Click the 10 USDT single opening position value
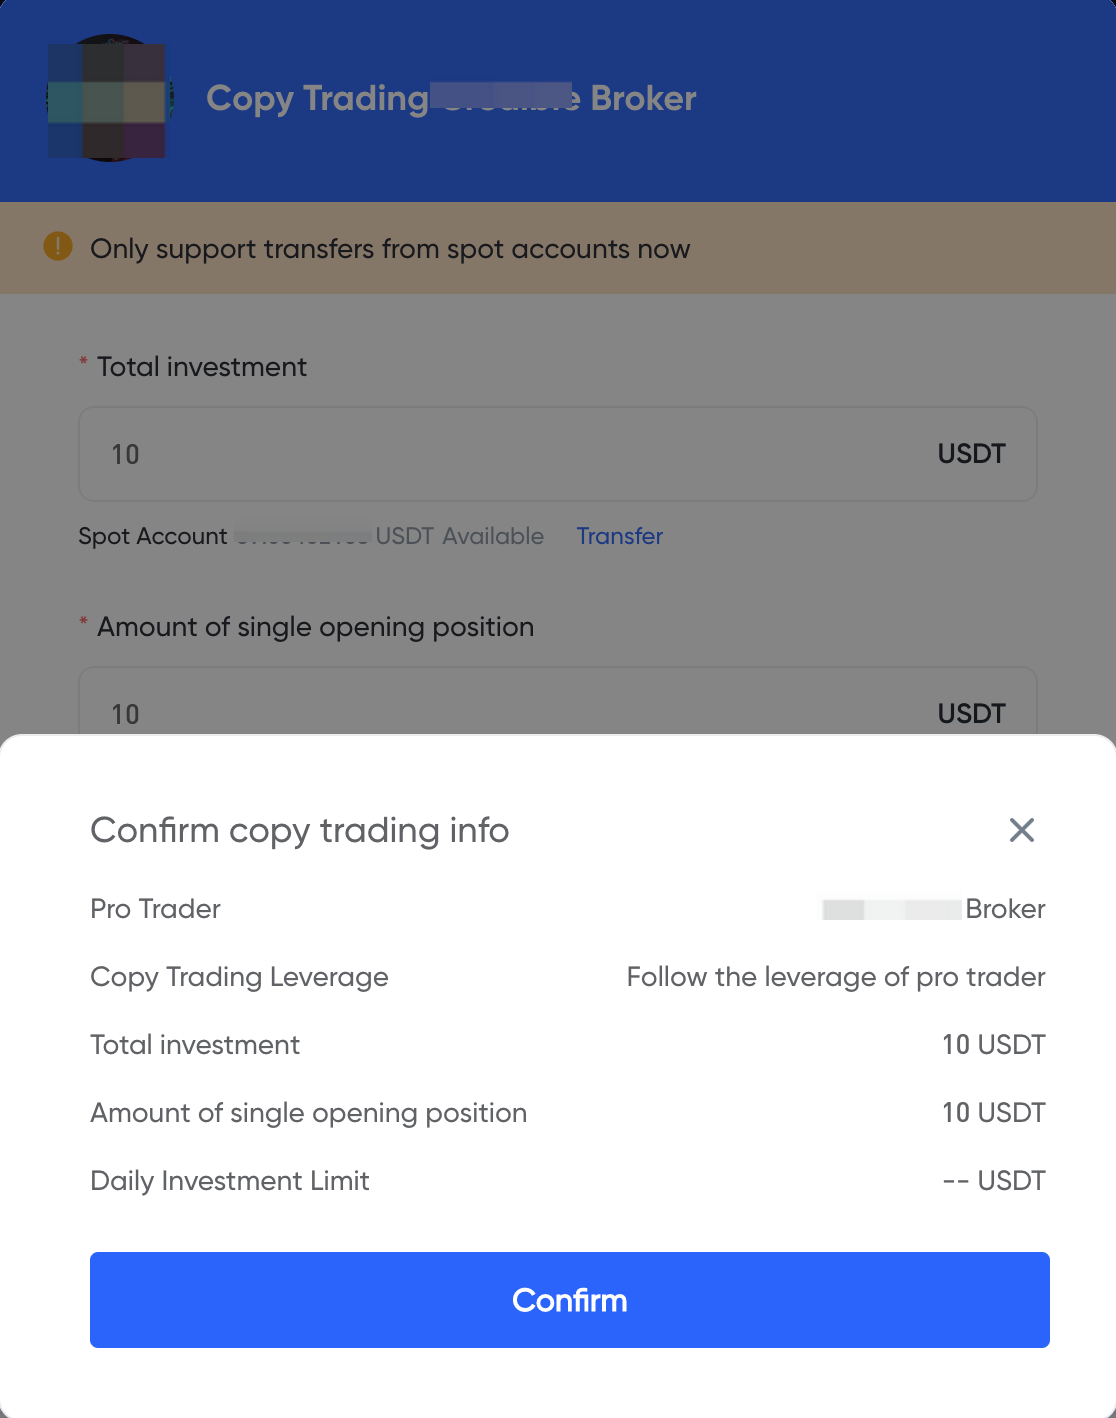This screenshot has height=1418, width=1116. (994, 1113)
